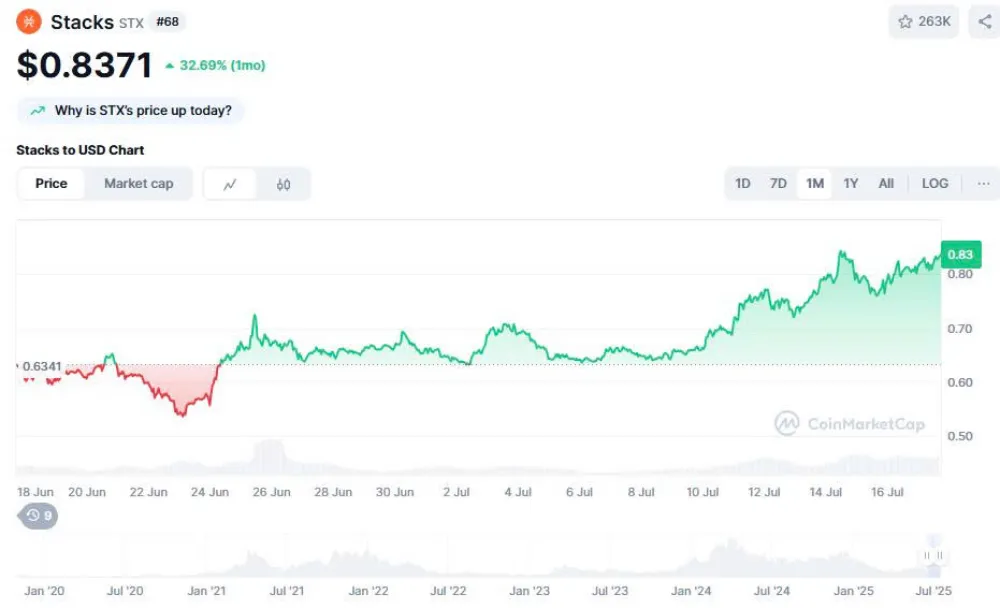Click the share icon
This screenshot has width=1000, height=609.
(x=985, y=21)
